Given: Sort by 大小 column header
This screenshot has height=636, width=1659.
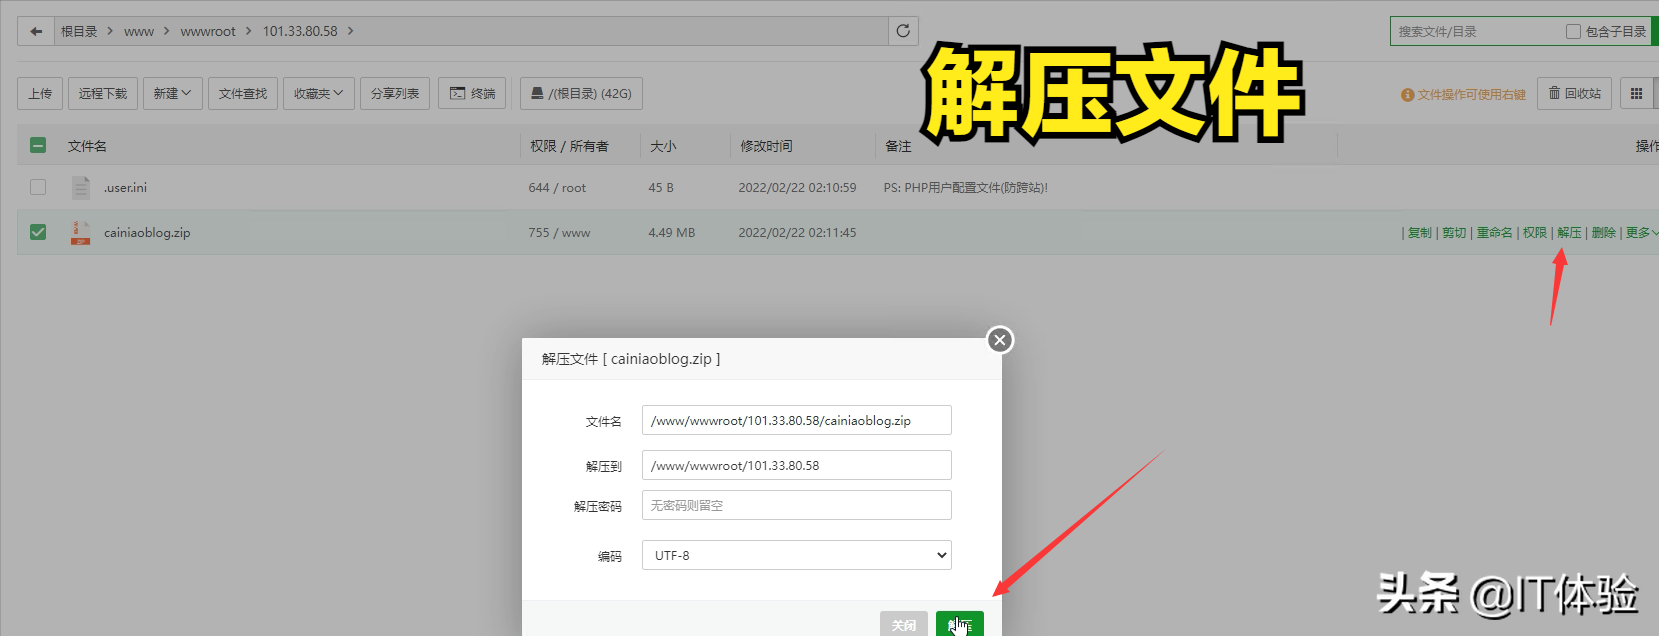Looking at the screenshot, I should [663, 146].
